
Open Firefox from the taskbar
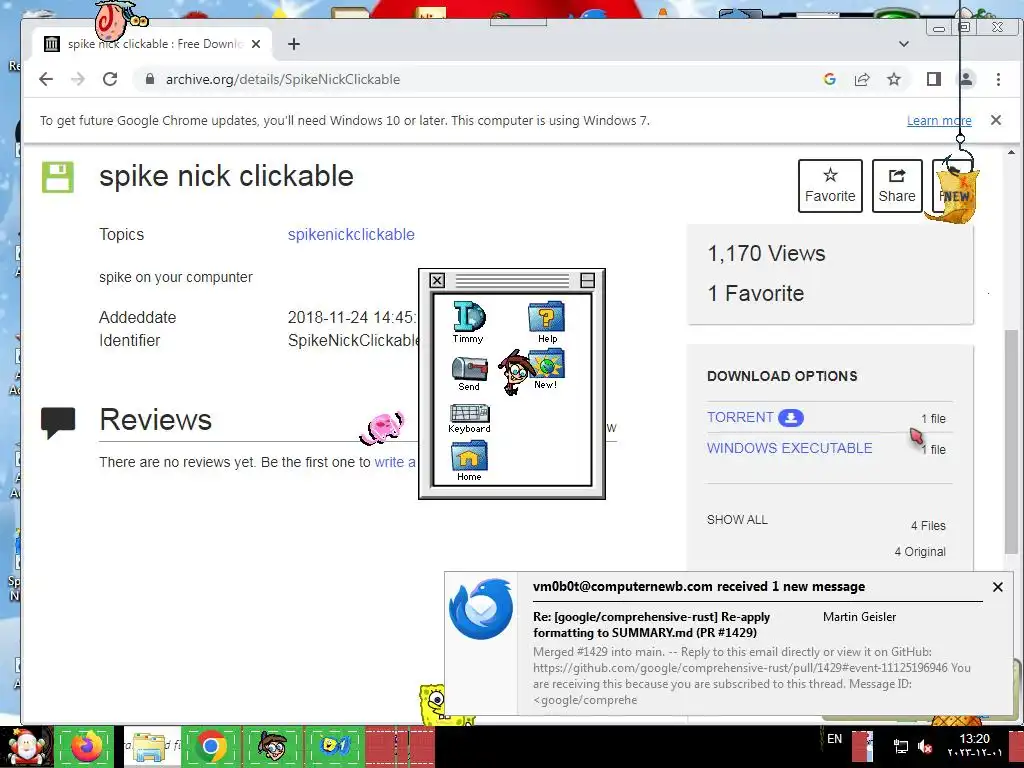pyautogui.click(x=86, y=746)
